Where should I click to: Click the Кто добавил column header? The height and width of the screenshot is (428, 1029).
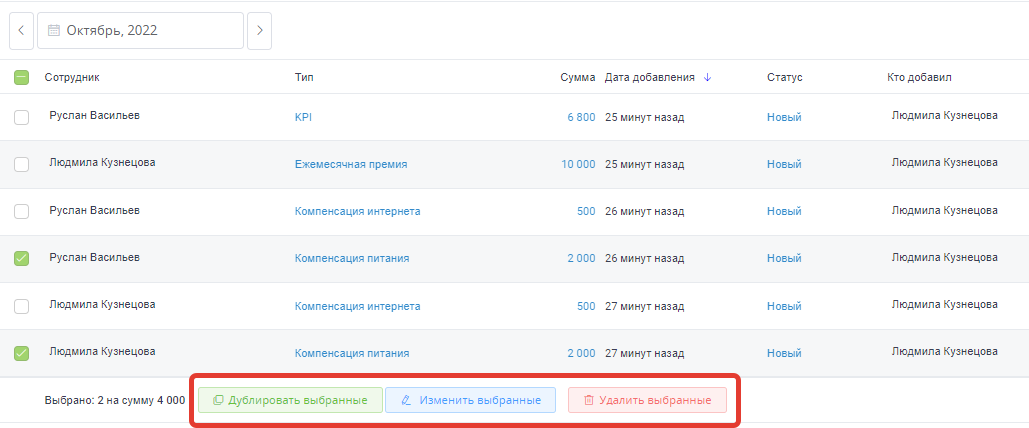pyautogui.click(x=919, y=77)
